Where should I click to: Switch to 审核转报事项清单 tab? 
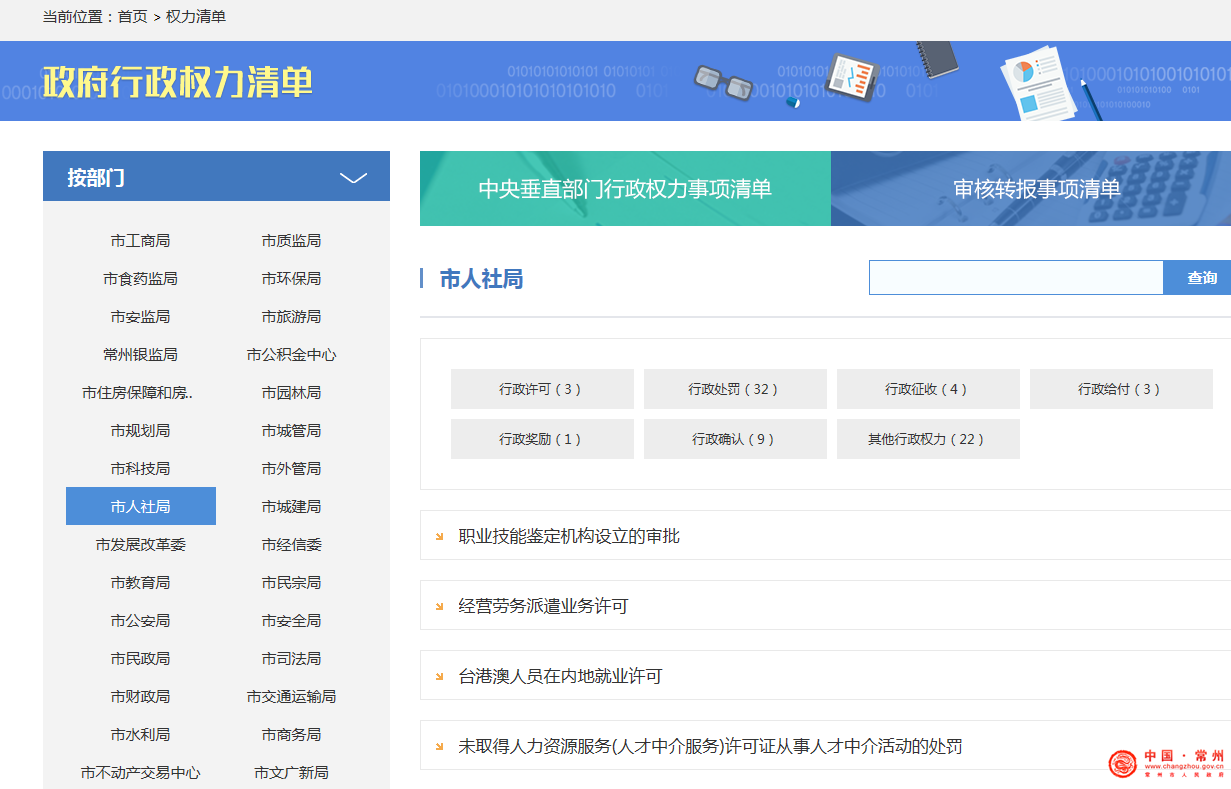coord(1036,189)
